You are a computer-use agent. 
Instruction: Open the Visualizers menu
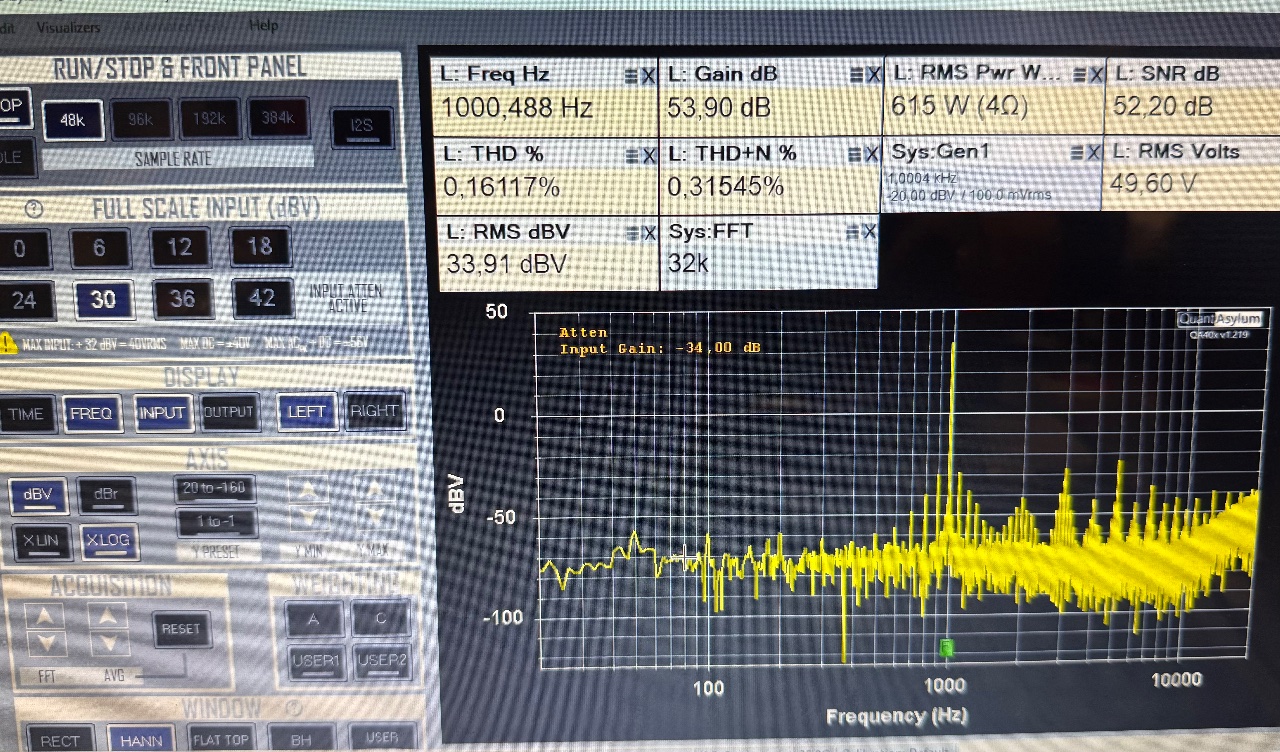tap(68, 27)
